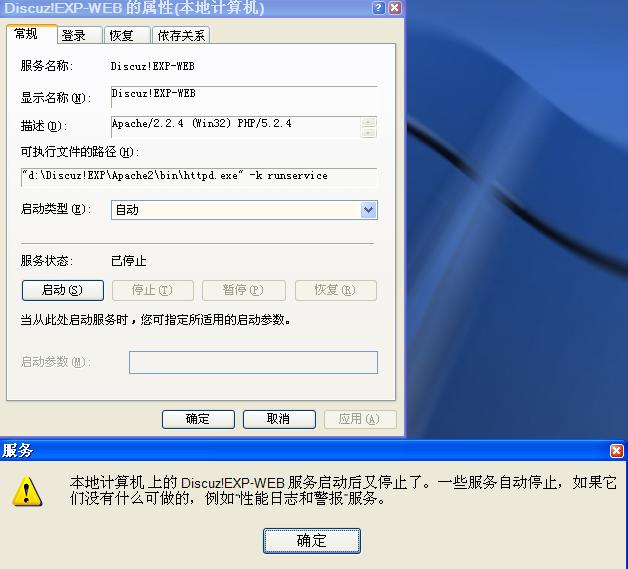Switch to the 常规 tab
Screen dimensions: 628x569
coord(31,34)
